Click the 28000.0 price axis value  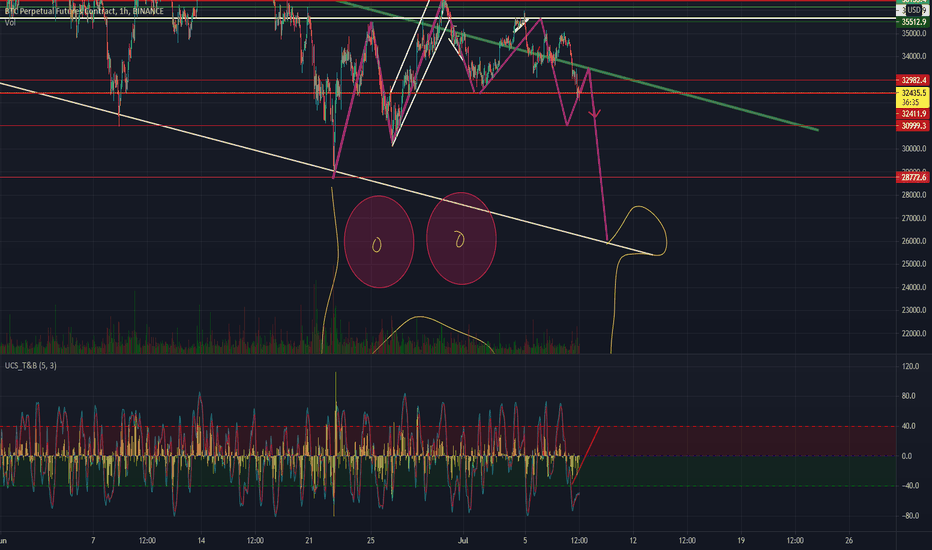point(914,195)
